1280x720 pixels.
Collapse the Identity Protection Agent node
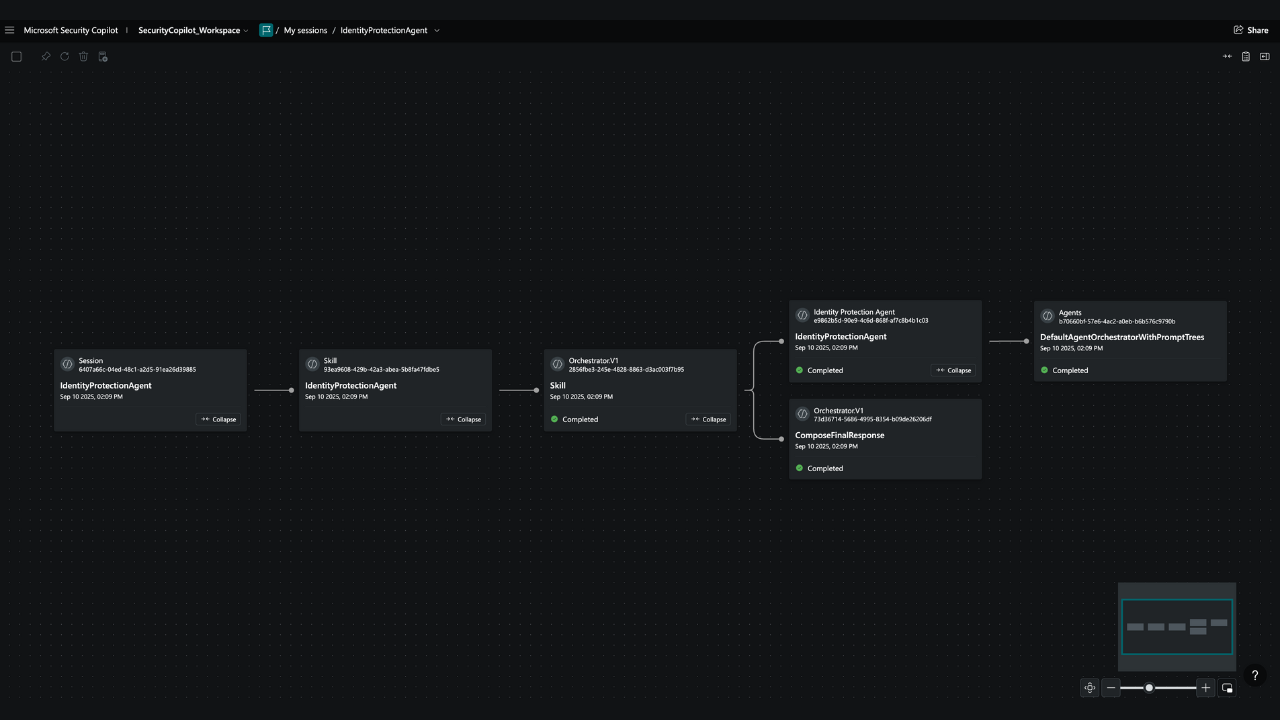pyautogui.click(x=953, y=370)
